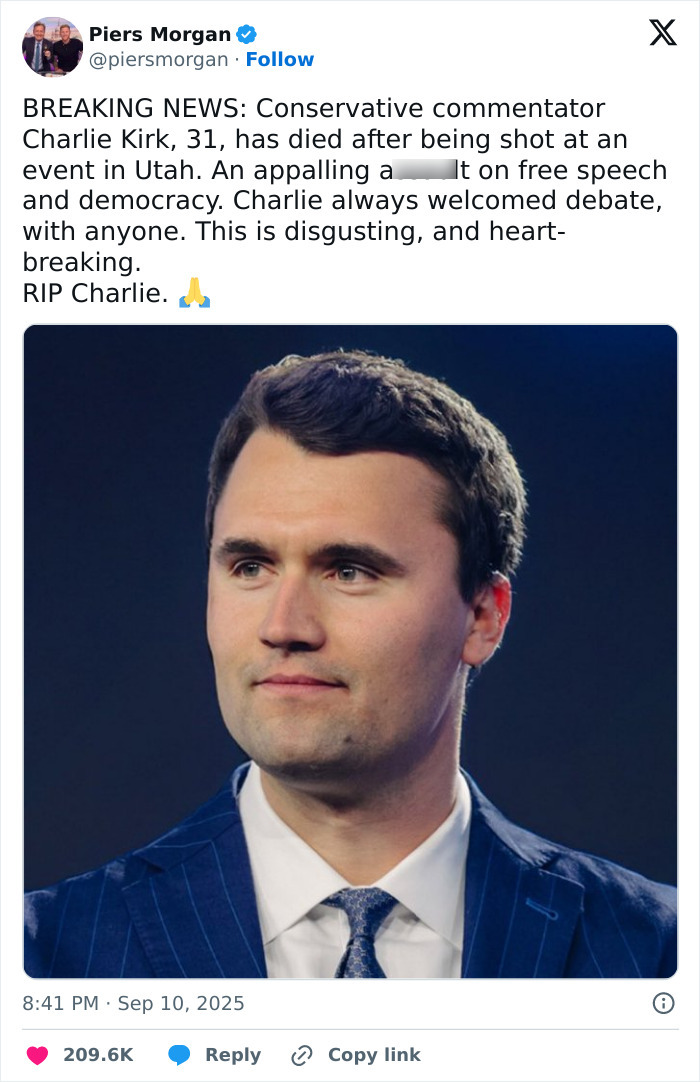
Task: Click Piers Morgan's circular profile picture
Action: coord(52,46)
